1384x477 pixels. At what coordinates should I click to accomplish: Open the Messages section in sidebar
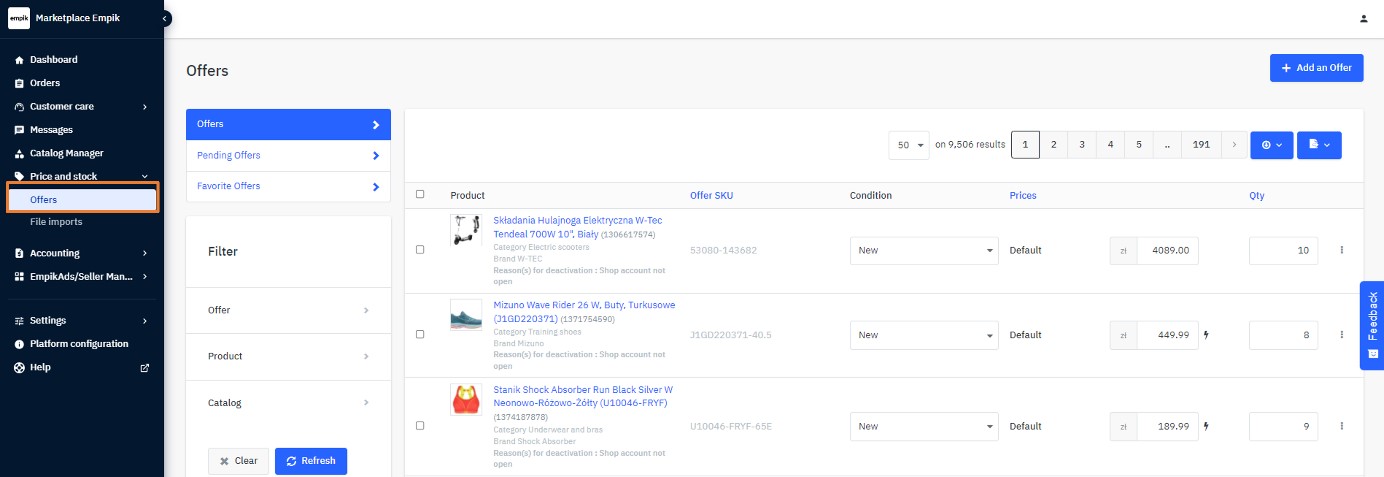[x=51, y=130]
